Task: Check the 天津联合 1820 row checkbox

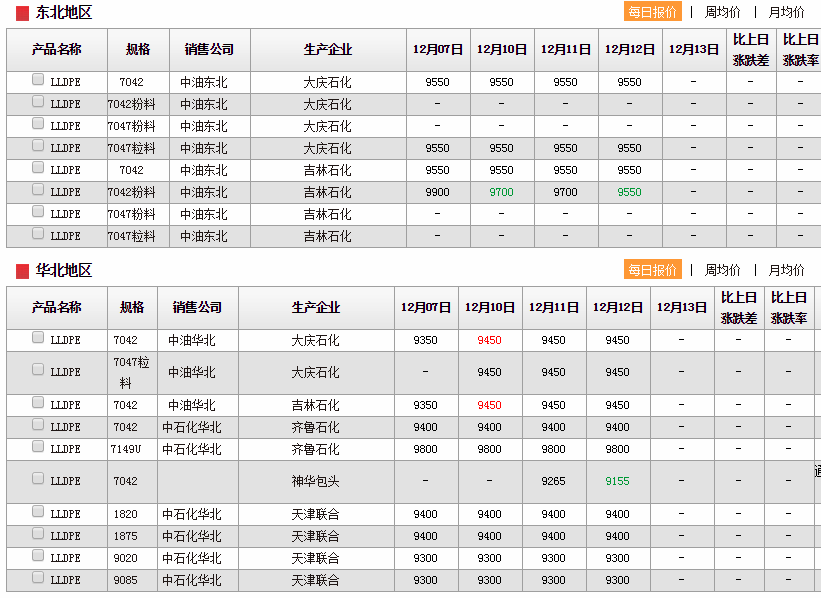Action: click(38, 512)
